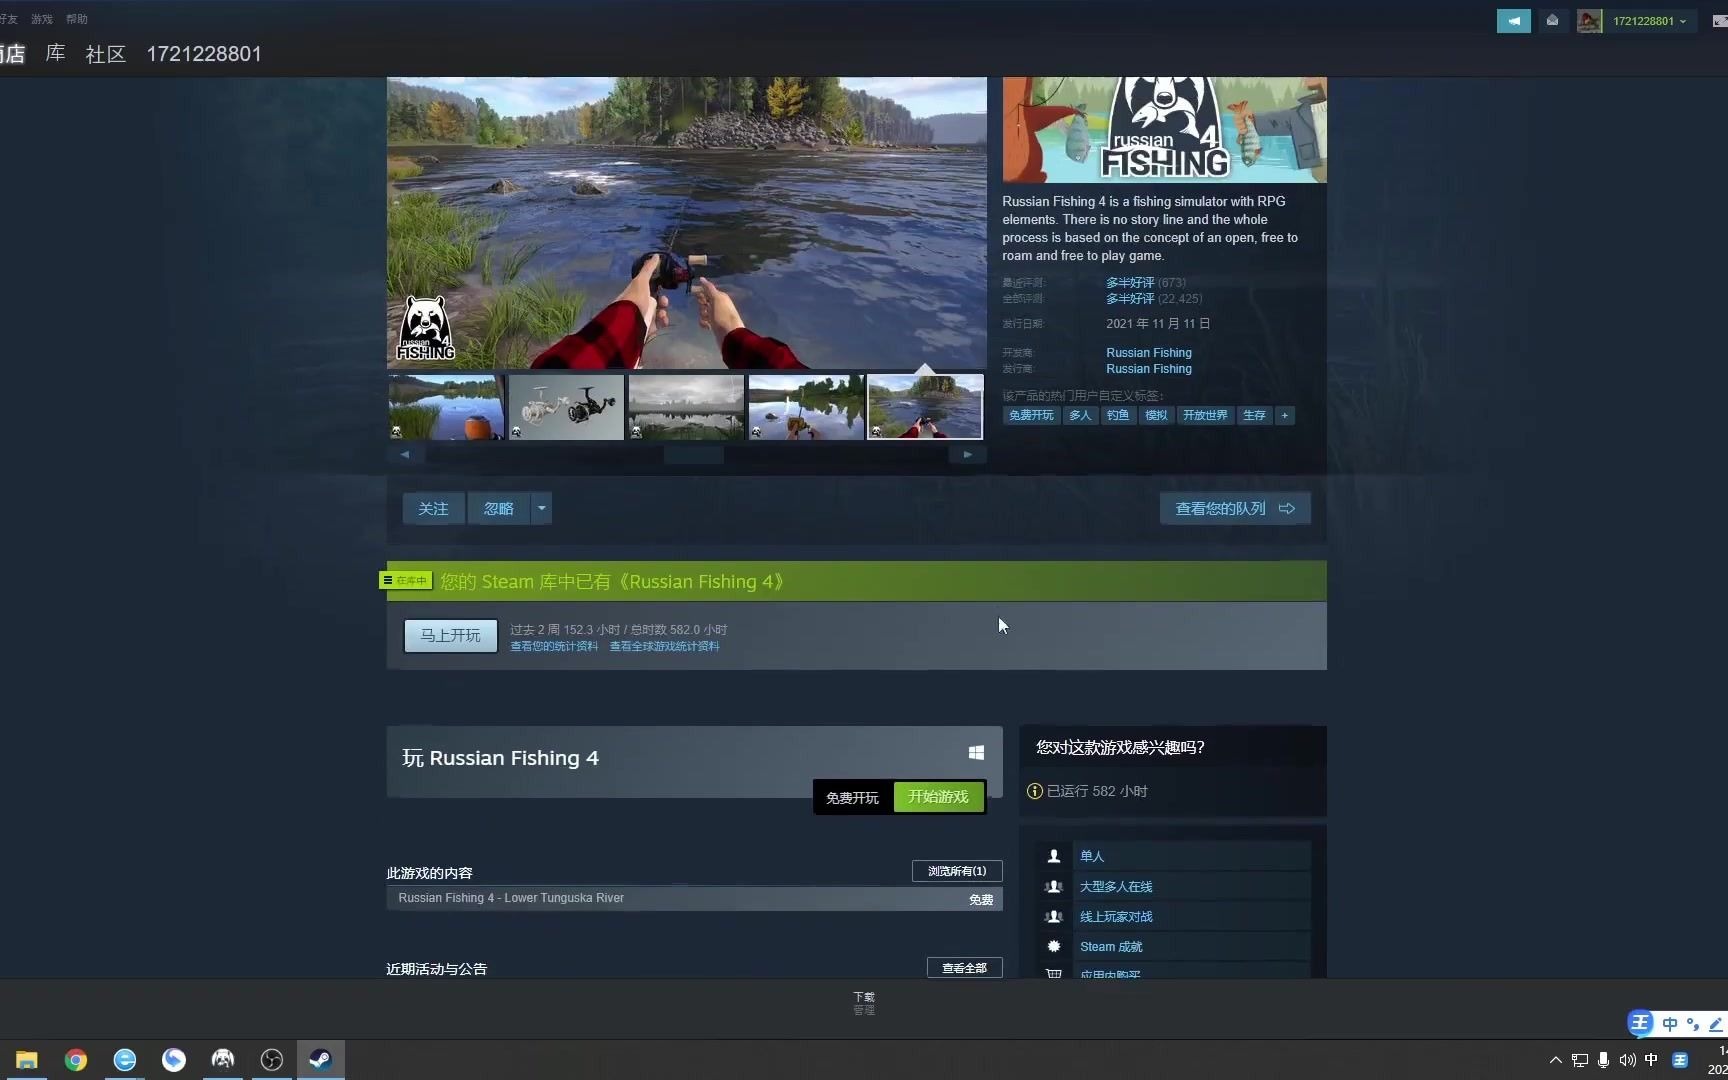The height and width of the screenshot is (1080, 1728).
Task: Click 查看您的队列 queue button
Action: pyautogui.click(x=1235, y=508)
